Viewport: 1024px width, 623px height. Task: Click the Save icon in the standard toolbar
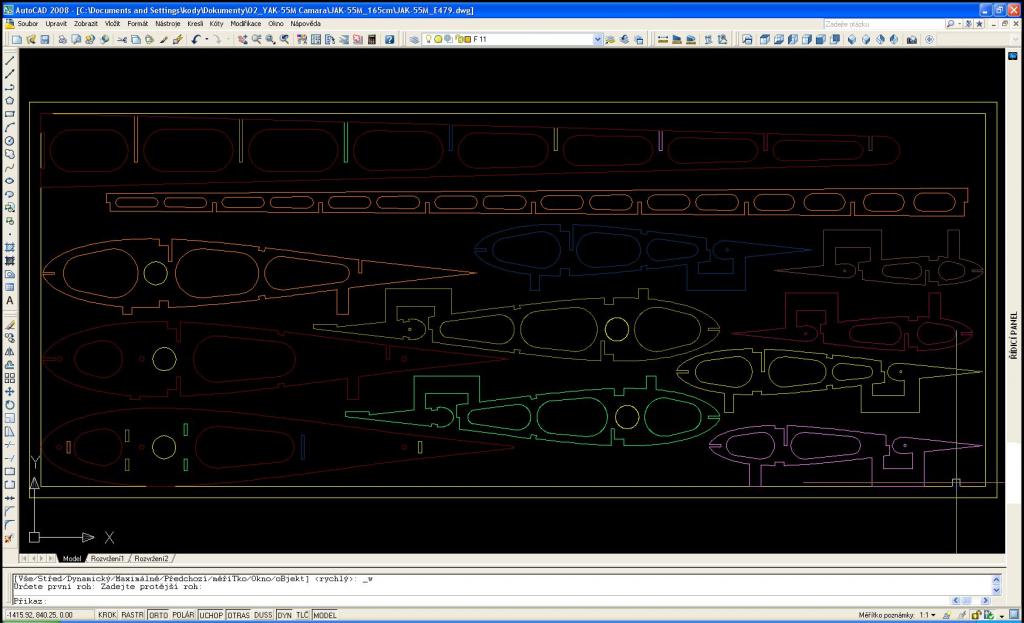click(x=44, y=39)
